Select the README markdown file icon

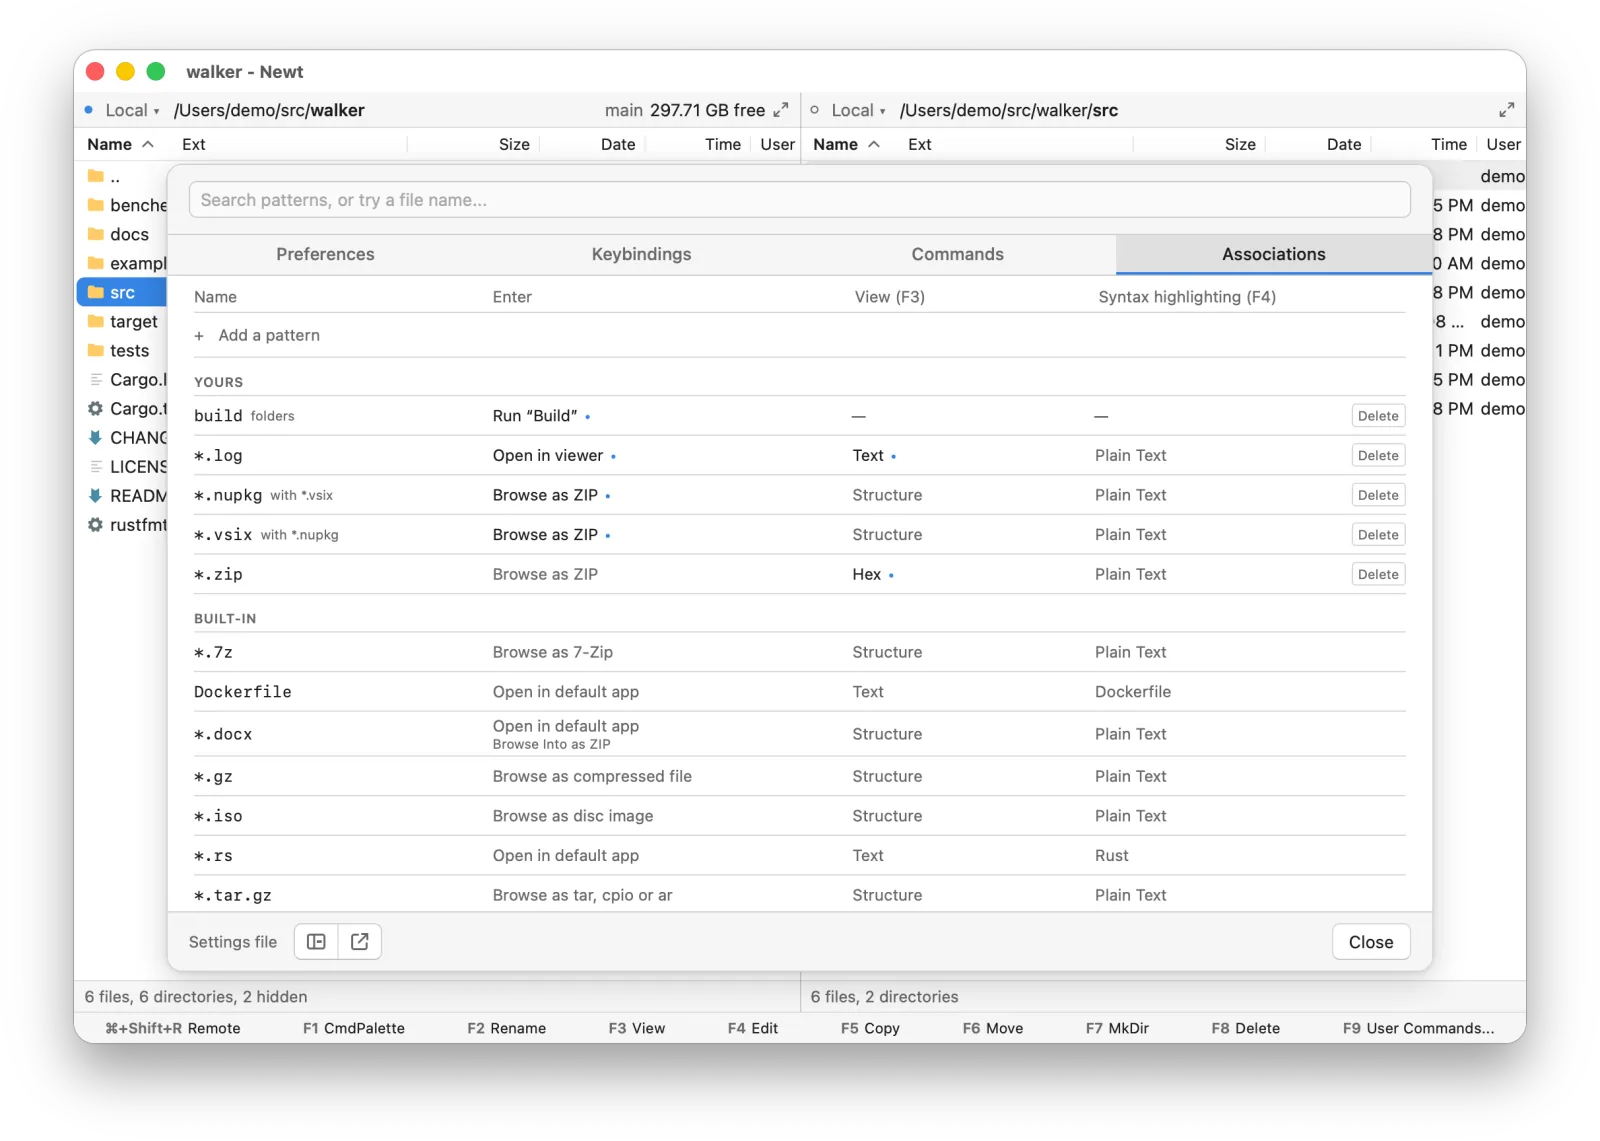[x=96, y=495]
